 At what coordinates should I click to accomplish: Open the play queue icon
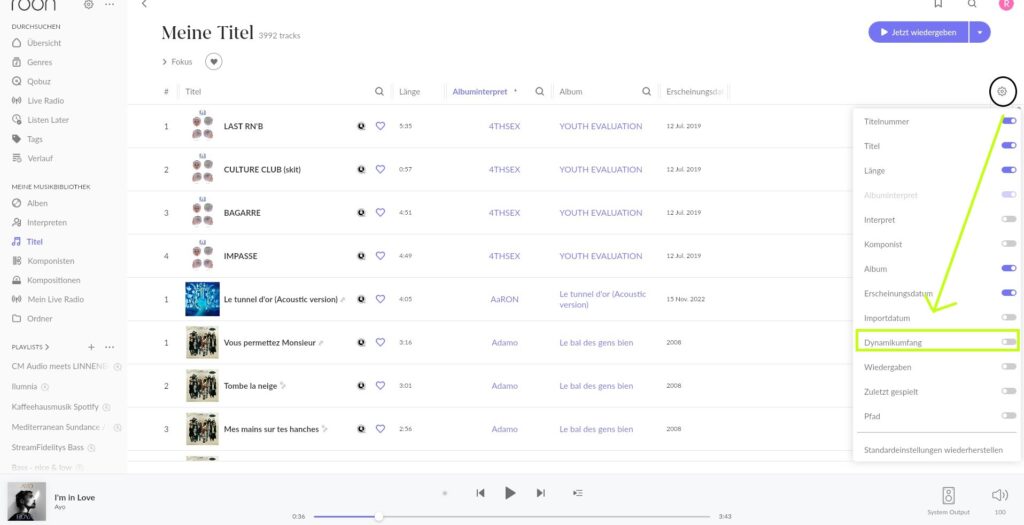[x=577, y=493]
